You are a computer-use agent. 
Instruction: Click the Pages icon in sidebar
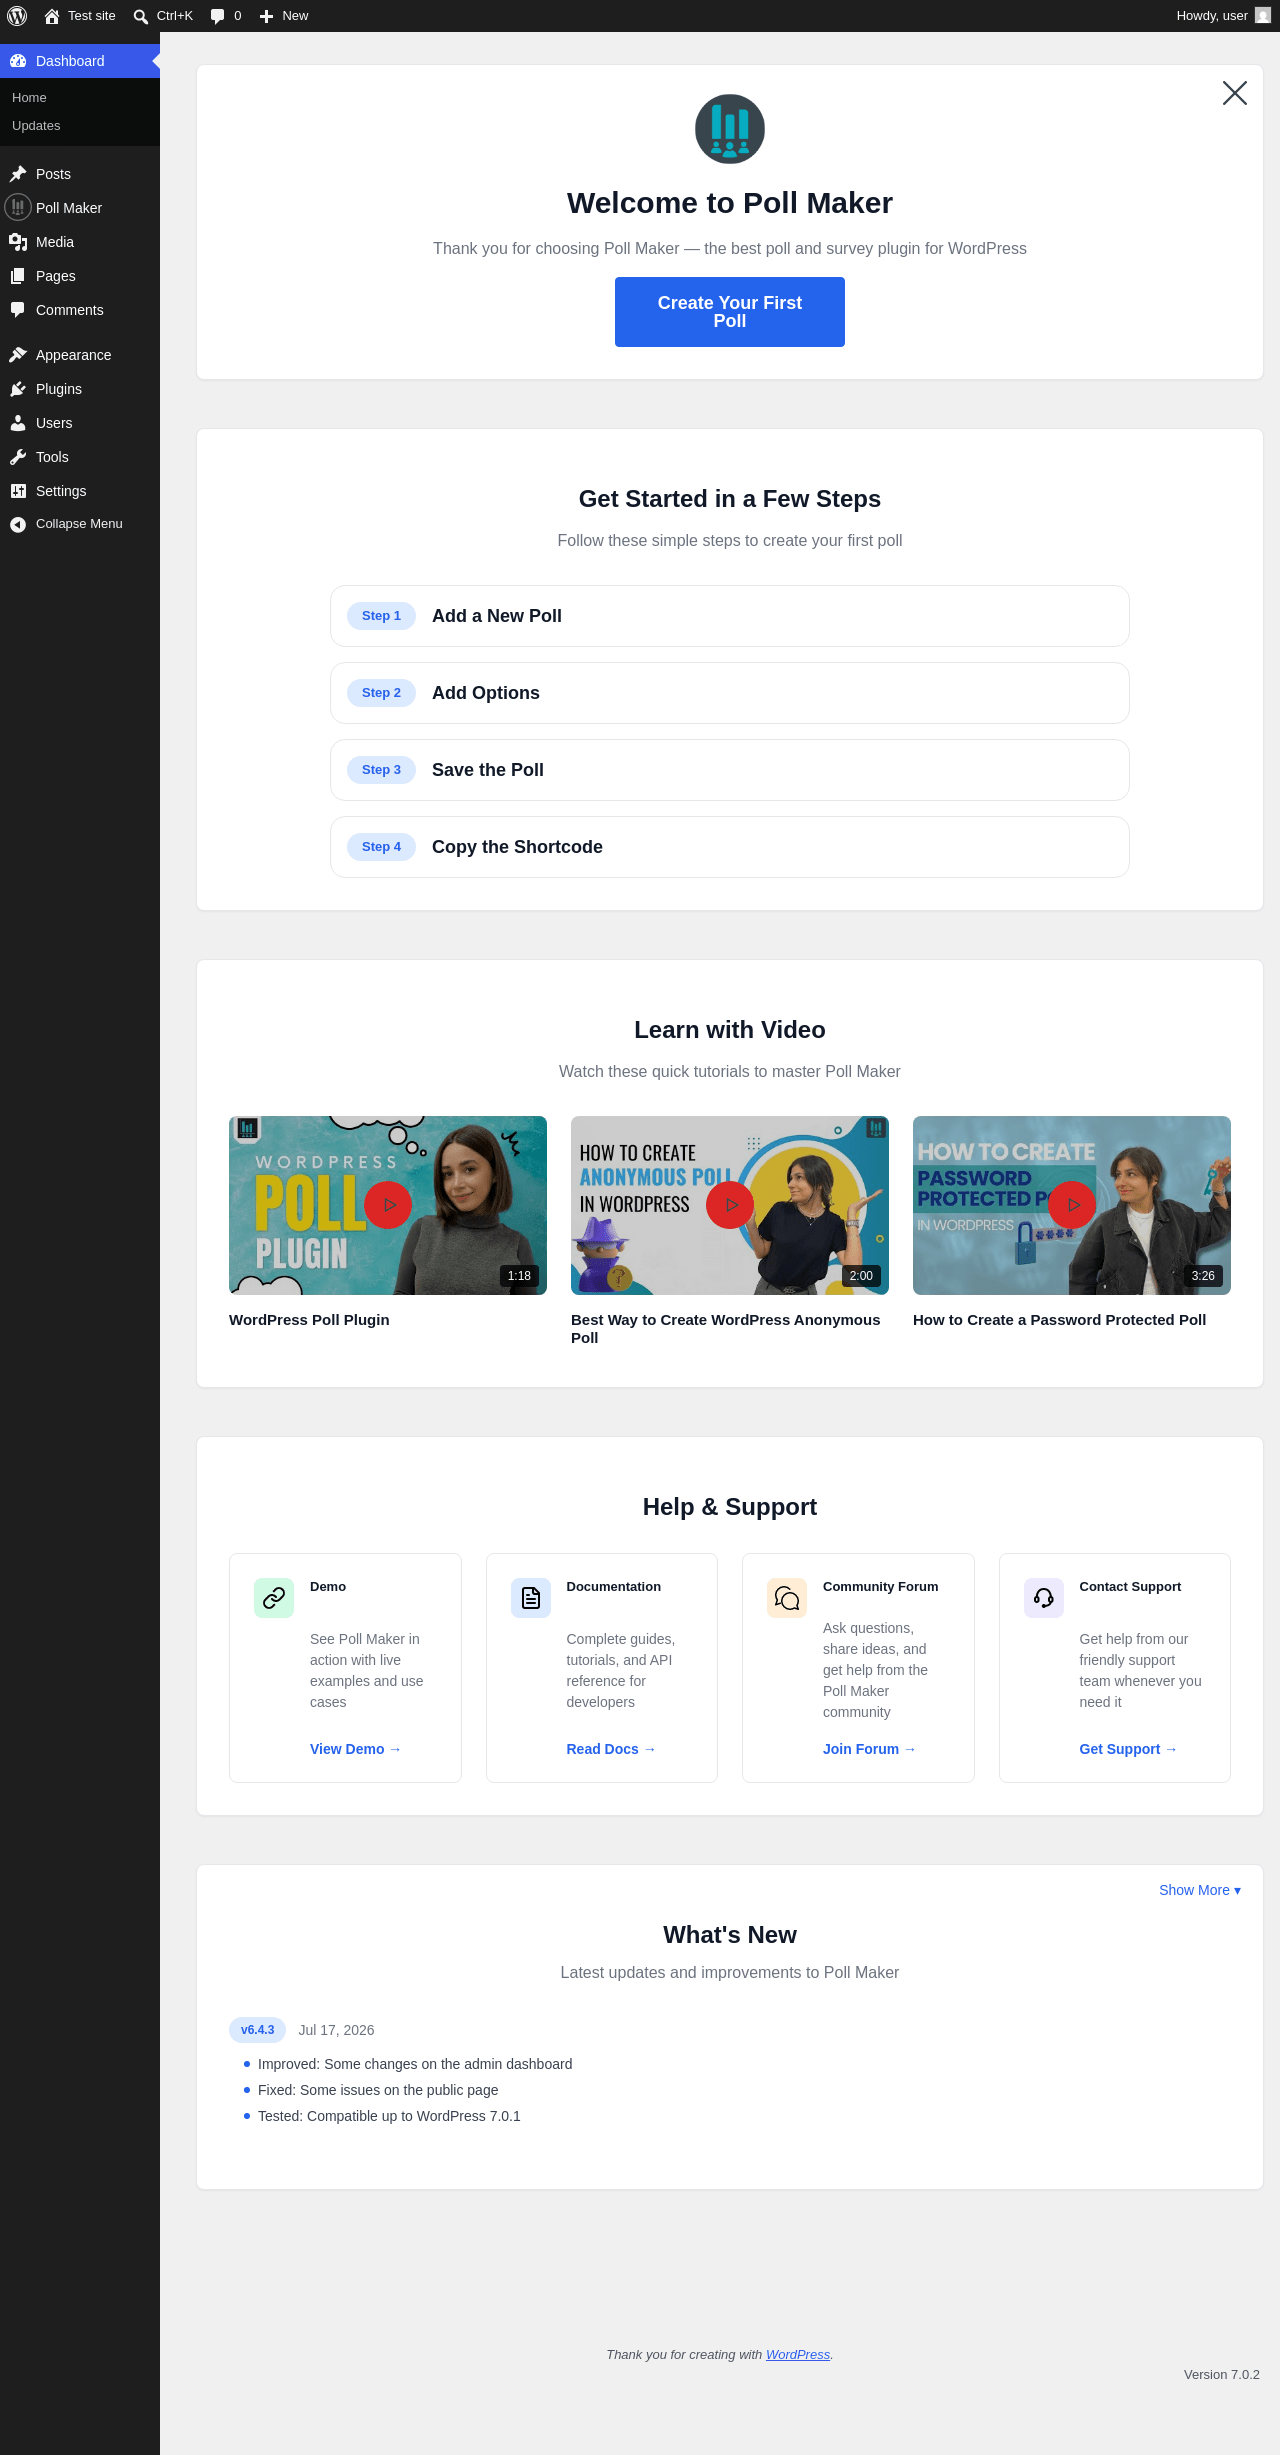click(x=18, y=276)
